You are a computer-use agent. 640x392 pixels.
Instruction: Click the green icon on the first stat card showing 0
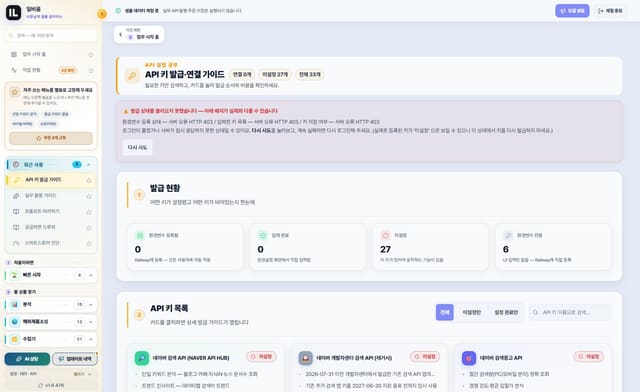click(140, 235)
